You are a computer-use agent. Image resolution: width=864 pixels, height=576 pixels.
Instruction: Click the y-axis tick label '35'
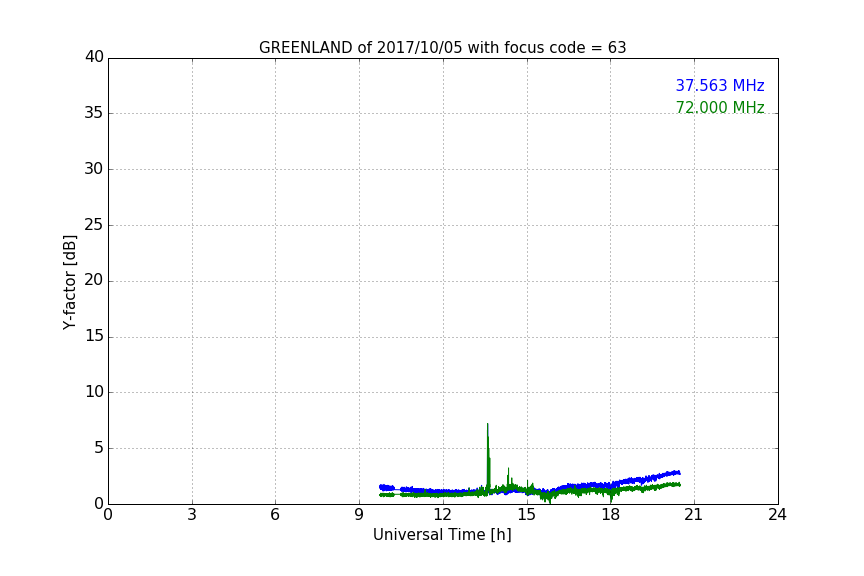tap(94, 113)
